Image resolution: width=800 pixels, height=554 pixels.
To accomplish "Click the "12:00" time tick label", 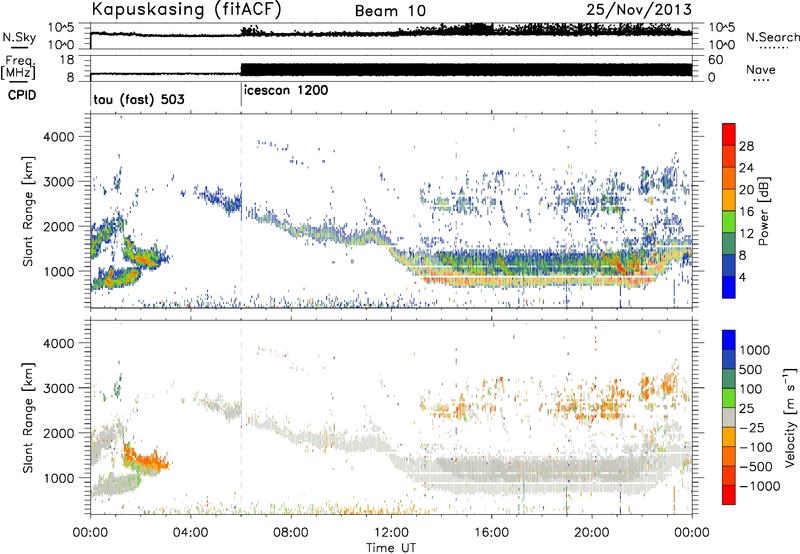I will [391, 533].
